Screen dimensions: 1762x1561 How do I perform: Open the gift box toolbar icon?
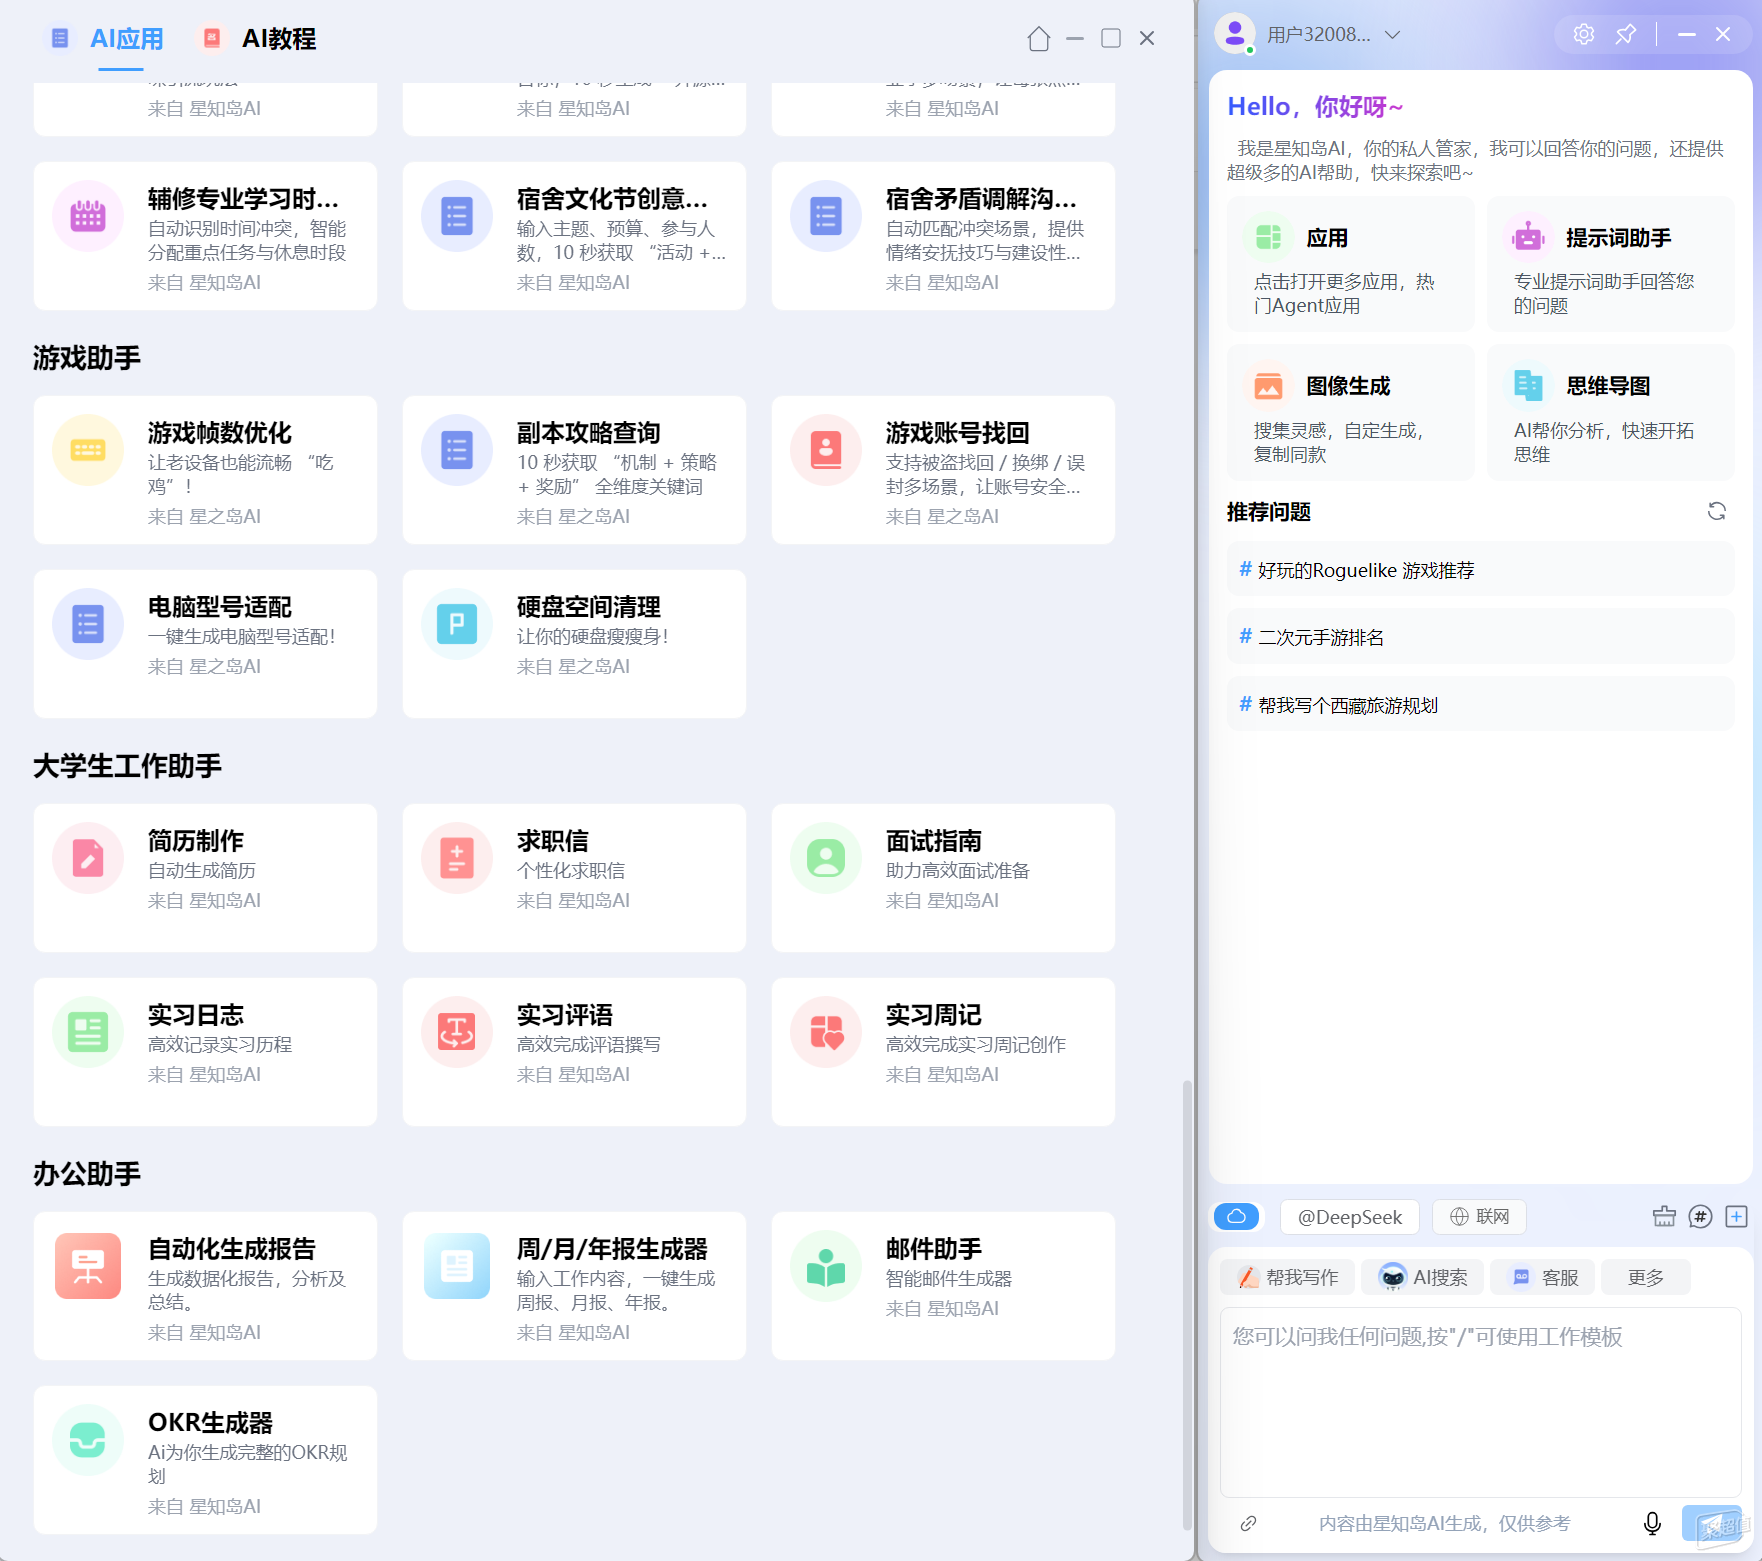[x=1664, y=1216]
